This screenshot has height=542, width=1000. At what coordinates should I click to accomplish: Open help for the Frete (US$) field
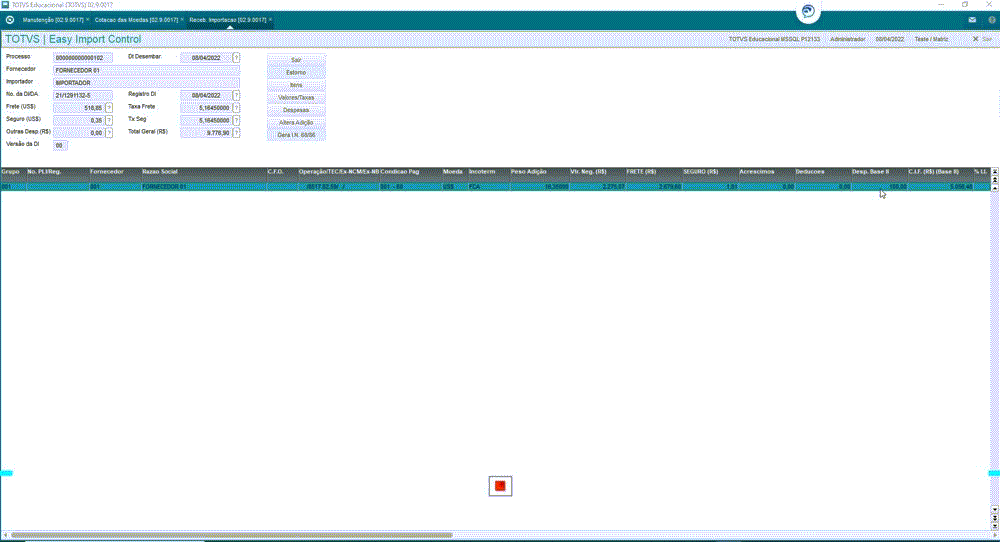click(109, 108)
